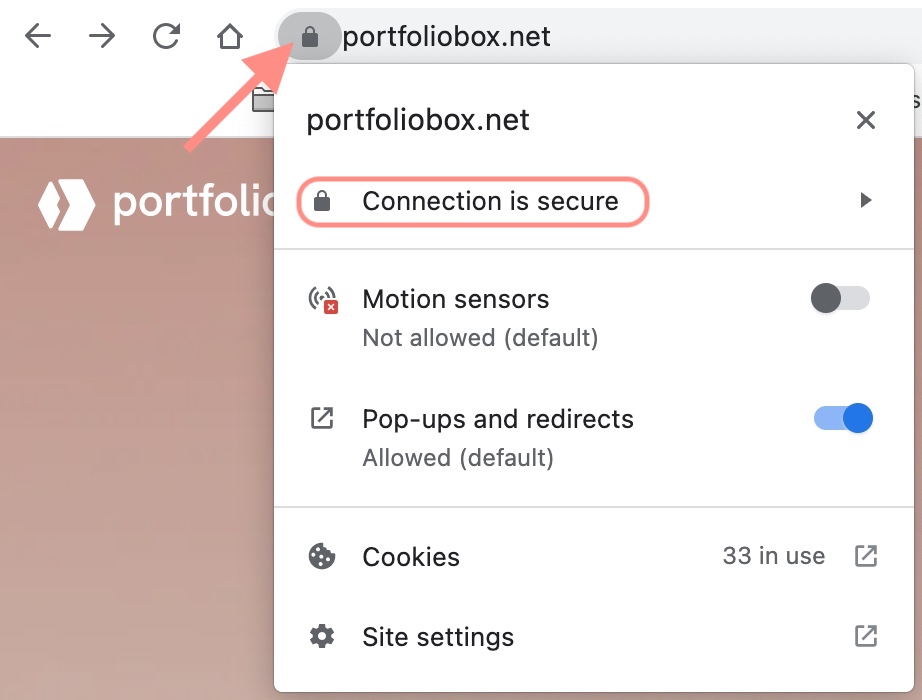Click the portfoliobox.net address bar text
Screen dimensions: 922x700
click(x=447, y=38)
